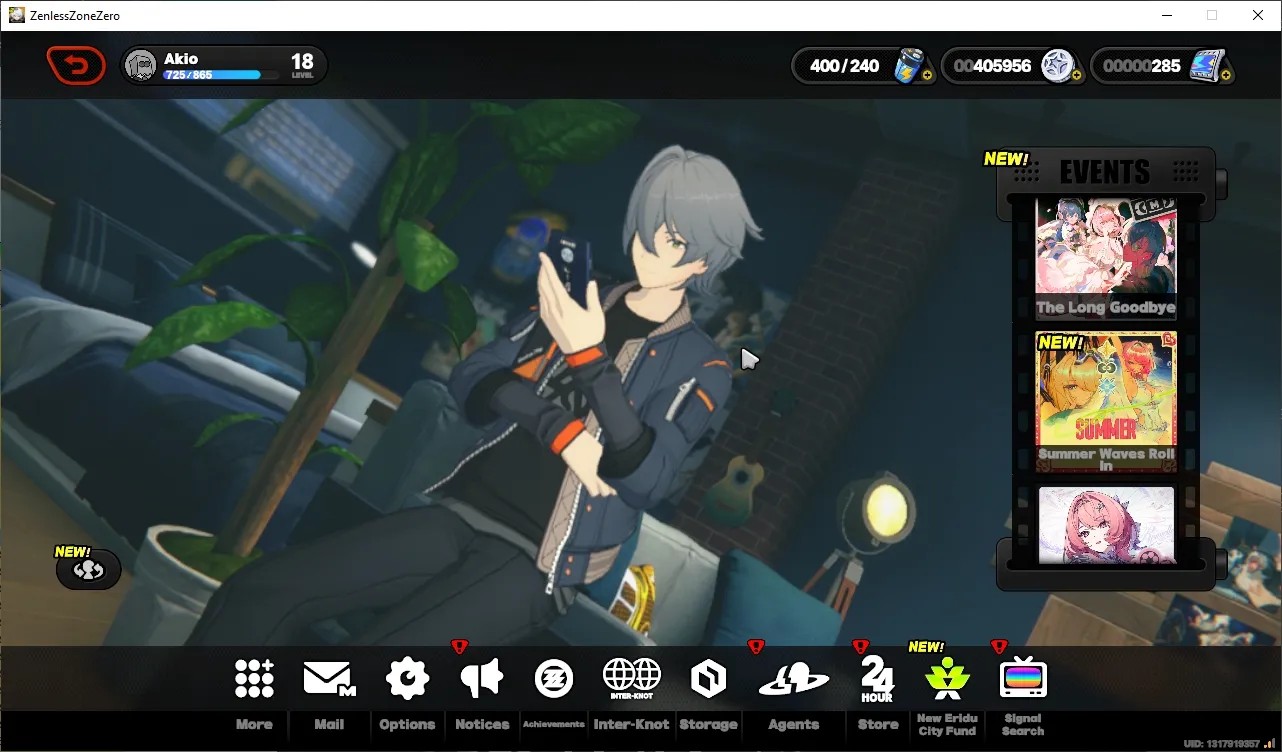
Task: Click the Signal Search label
Action: 1023,725
